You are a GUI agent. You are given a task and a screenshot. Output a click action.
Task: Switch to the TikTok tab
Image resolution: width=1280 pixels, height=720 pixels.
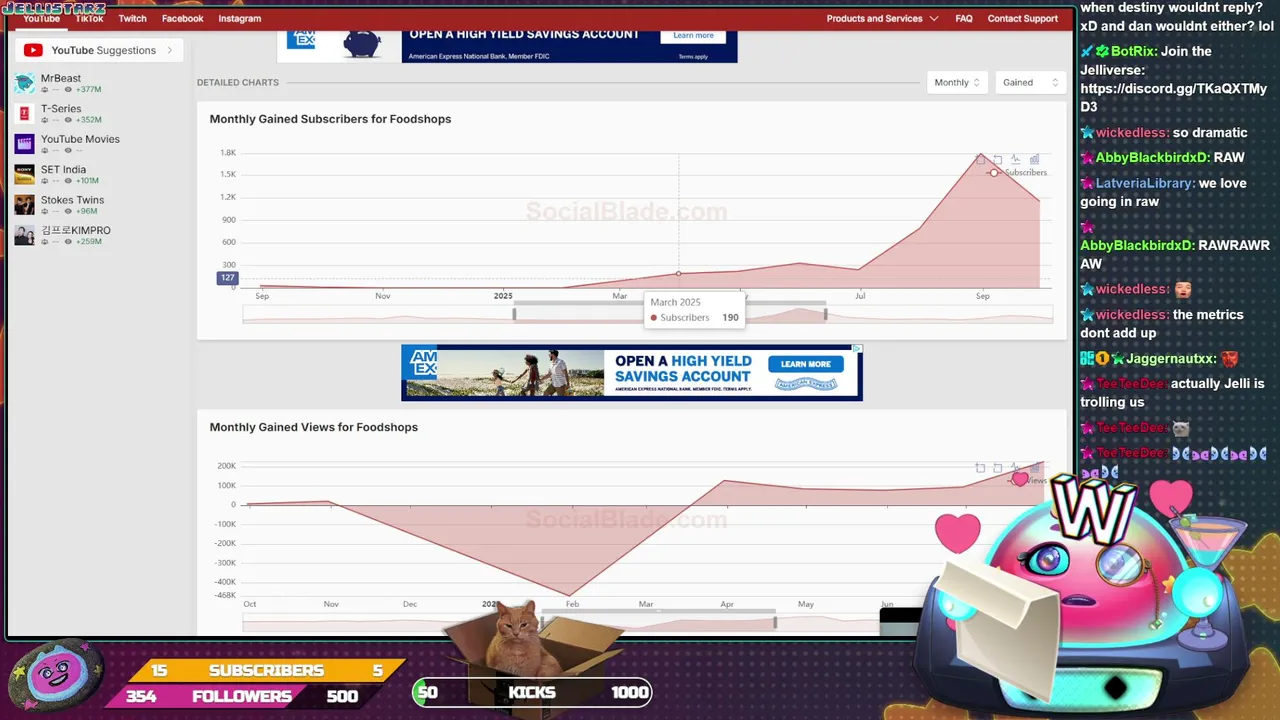click(x=89, y=18)
